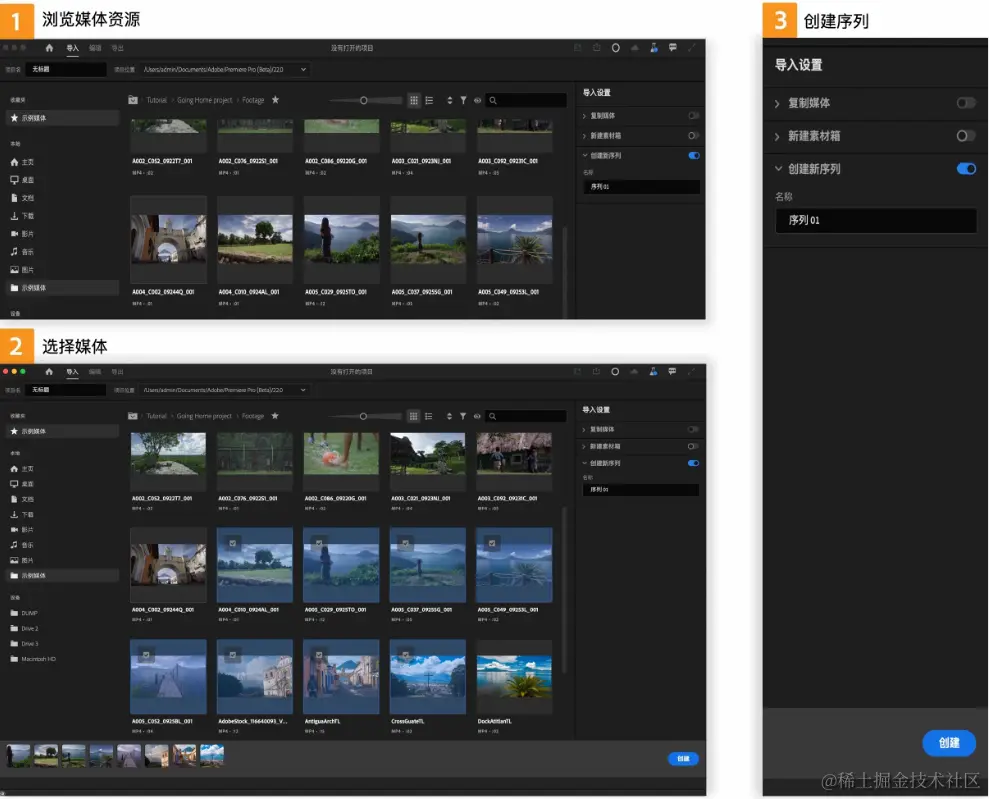Viewport: 989px width, 799px height.
Task: Open the chat bubble icon in step 2 header
Action: 672,371
